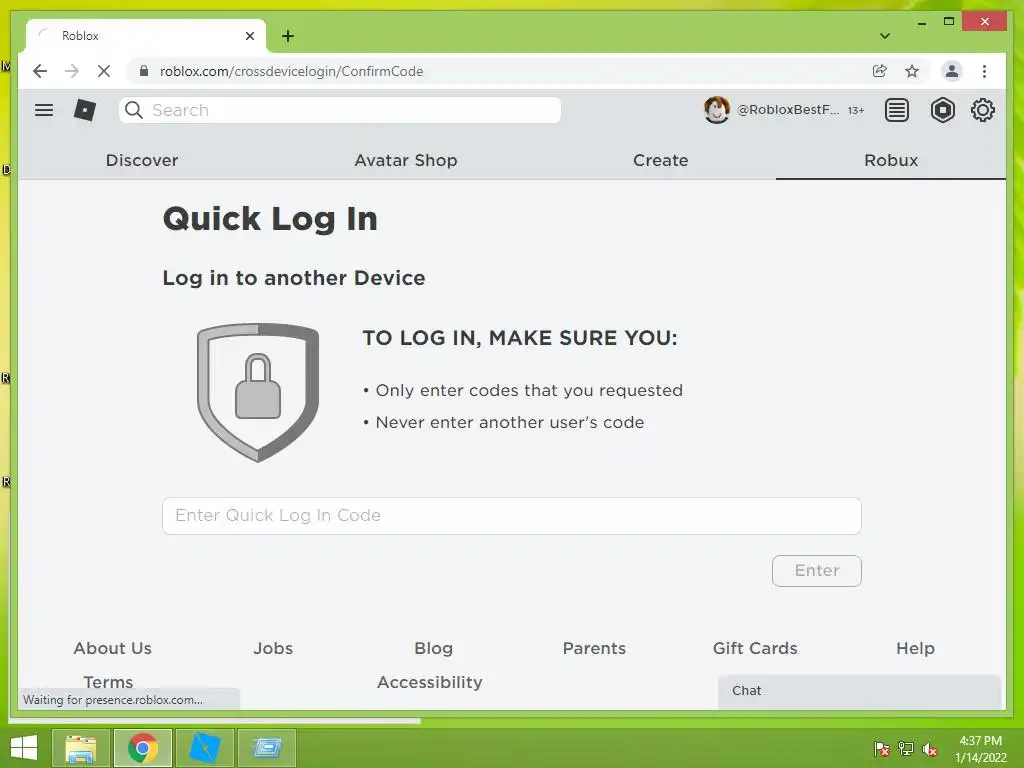Viewport: 1024px width, 768px height.
Task: Open the Create tab
Action: click(660, 160)
